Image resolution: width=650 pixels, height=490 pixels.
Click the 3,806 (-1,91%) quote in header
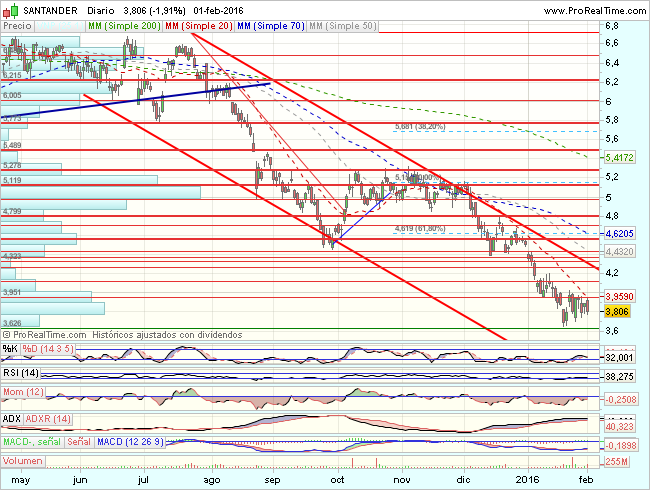tap(154, 11)
